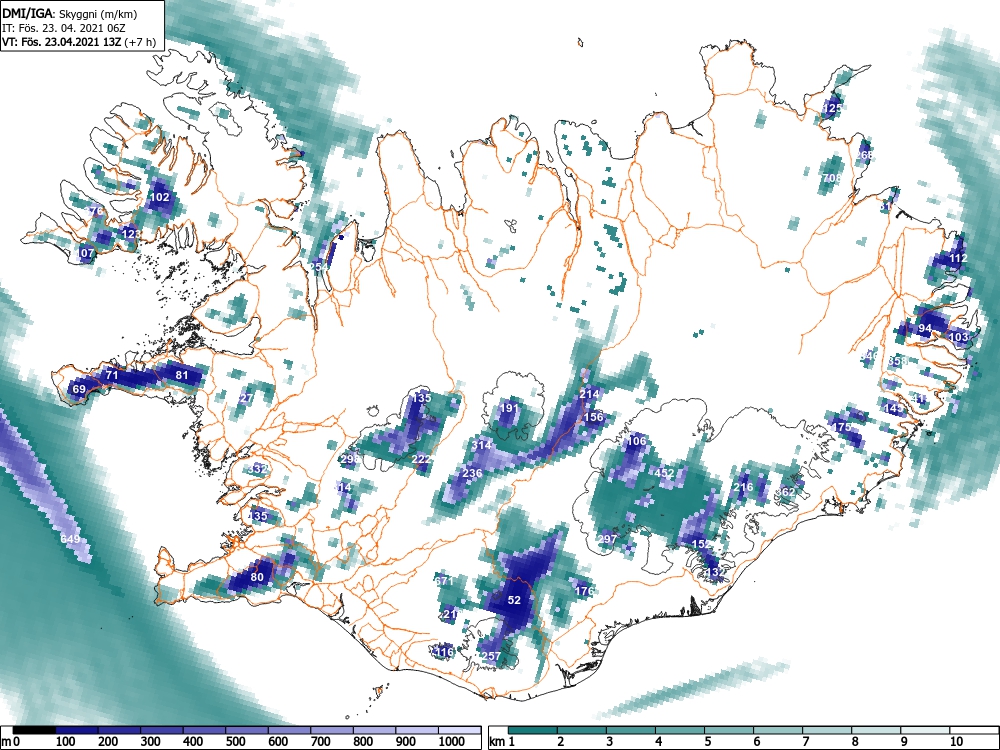This screenshot has width=1000, height=750.
Task: Click the 7–8 km pale legend swatch
Action: coord(827,730)
